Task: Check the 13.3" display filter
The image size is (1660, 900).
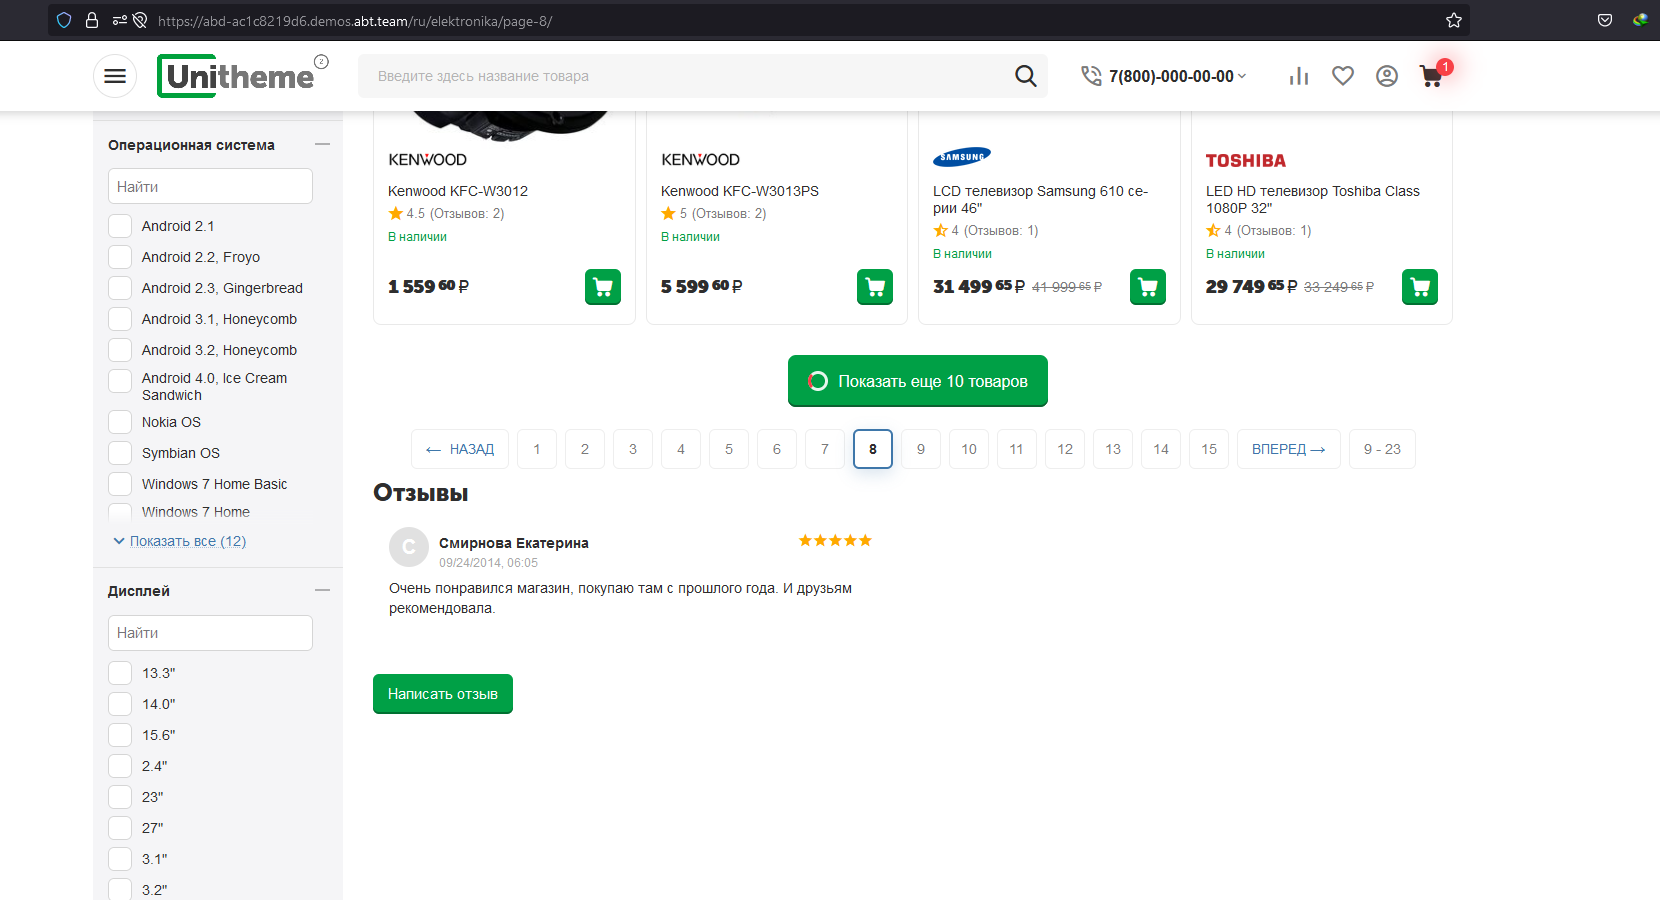Action: [120, 673]
